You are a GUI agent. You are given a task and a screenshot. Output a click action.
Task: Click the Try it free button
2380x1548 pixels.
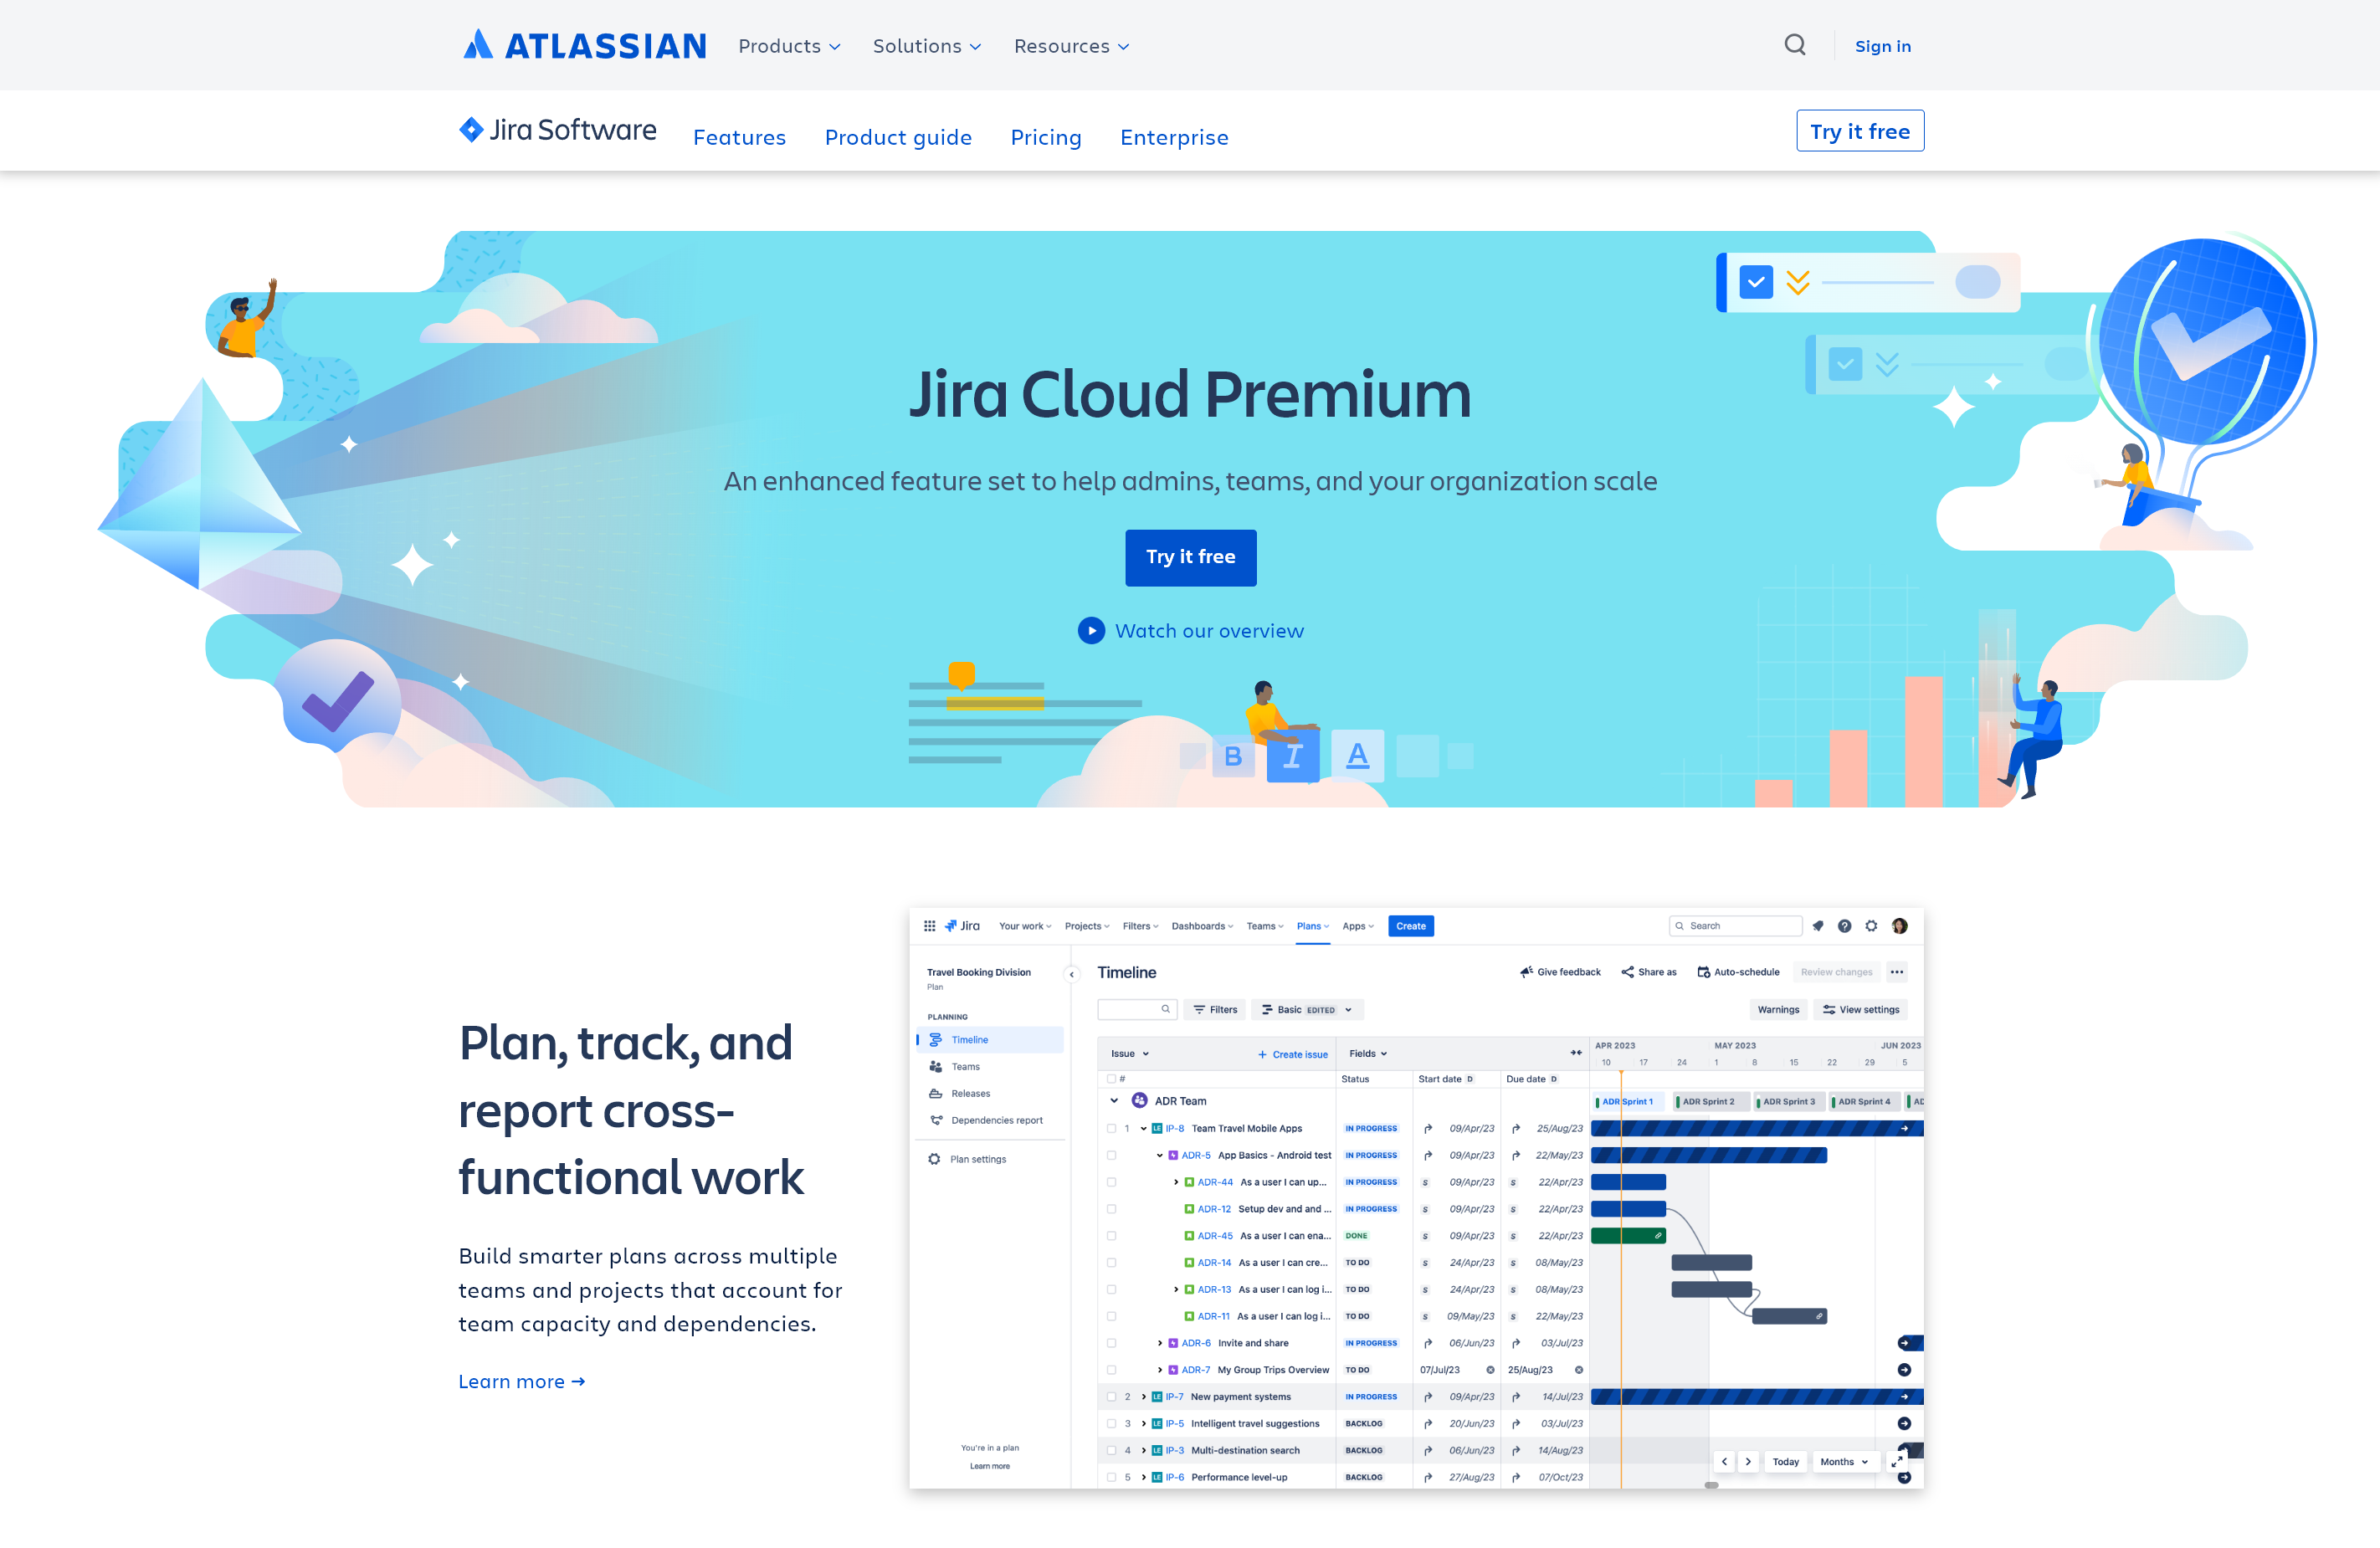click(x=1190, y=556)
